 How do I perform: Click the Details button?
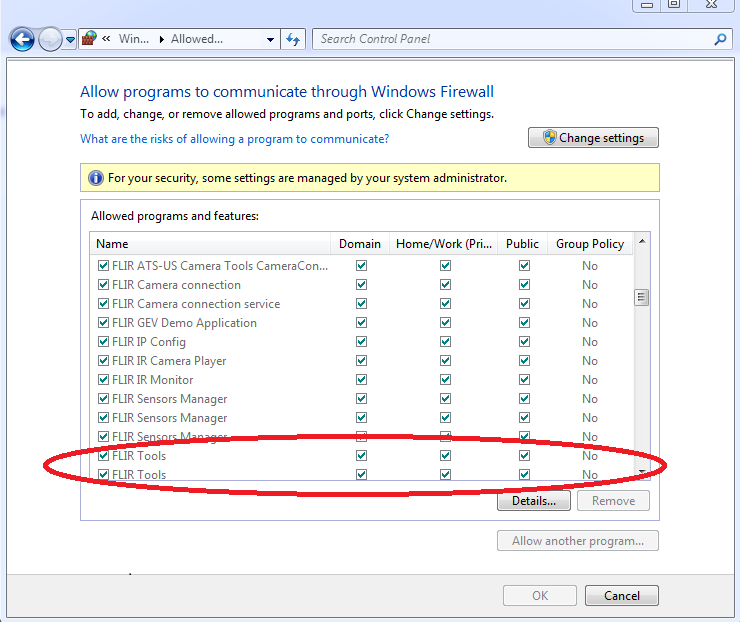tap(533, 500)
